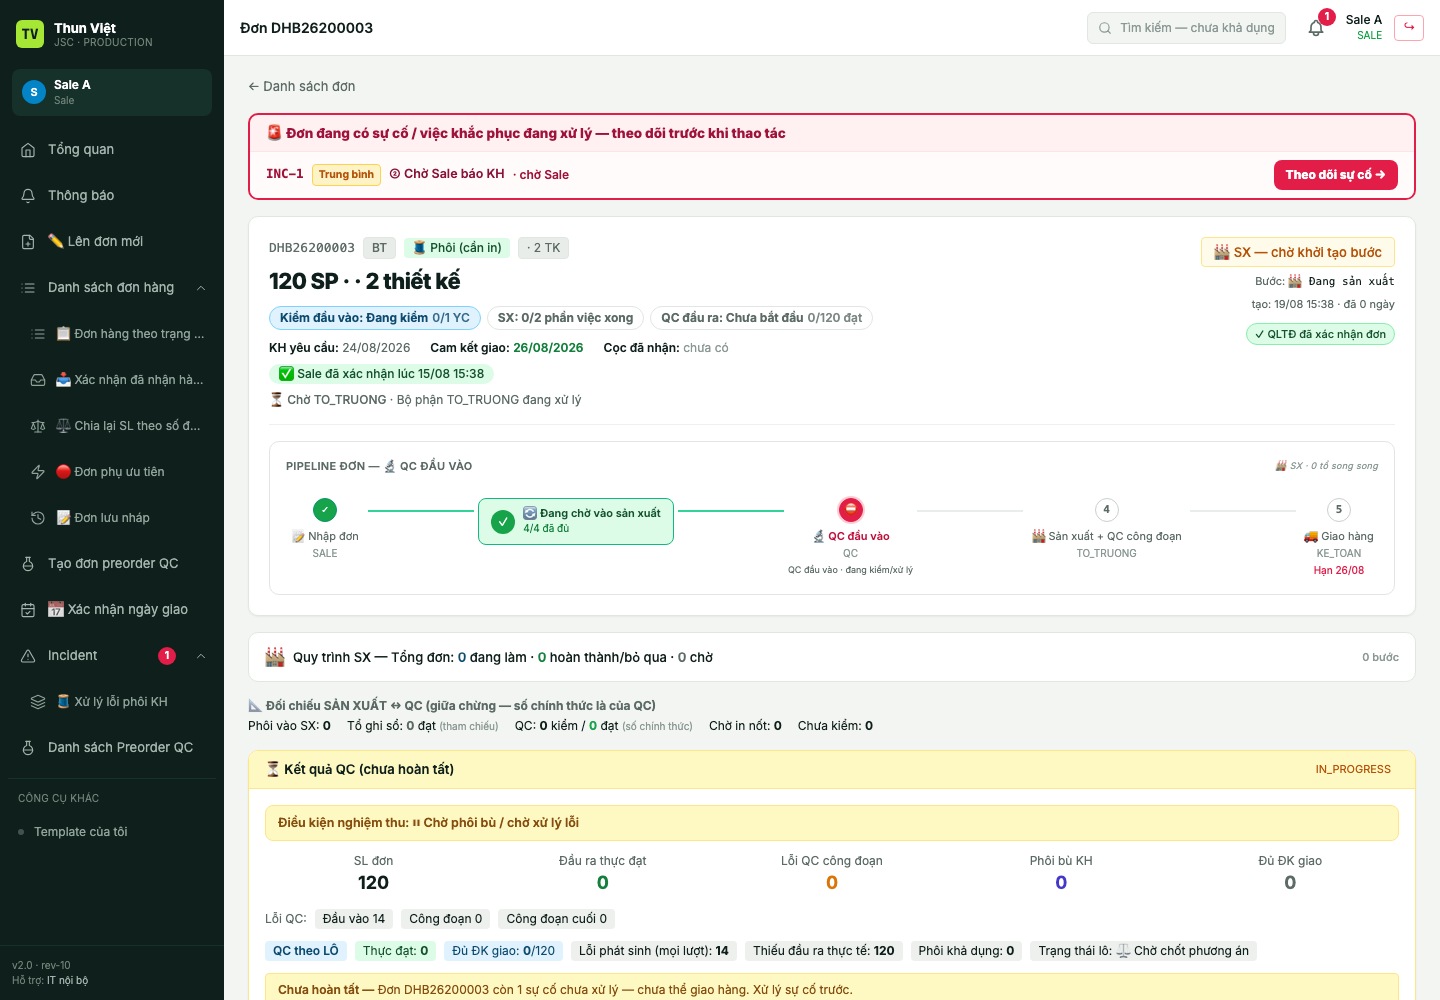Click the Phôi (cần in) tag
1440x1000 pixels.
tap(457, 248)
